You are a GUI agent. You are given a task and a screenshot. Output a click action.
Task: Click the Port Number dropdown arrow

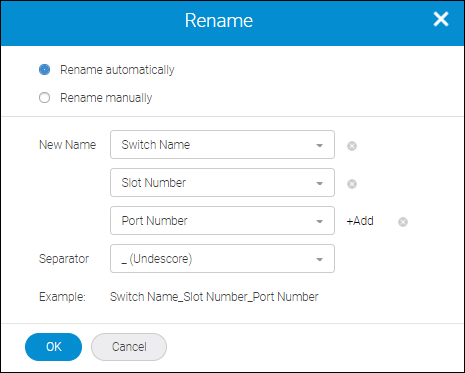click(x=319, y=221)
